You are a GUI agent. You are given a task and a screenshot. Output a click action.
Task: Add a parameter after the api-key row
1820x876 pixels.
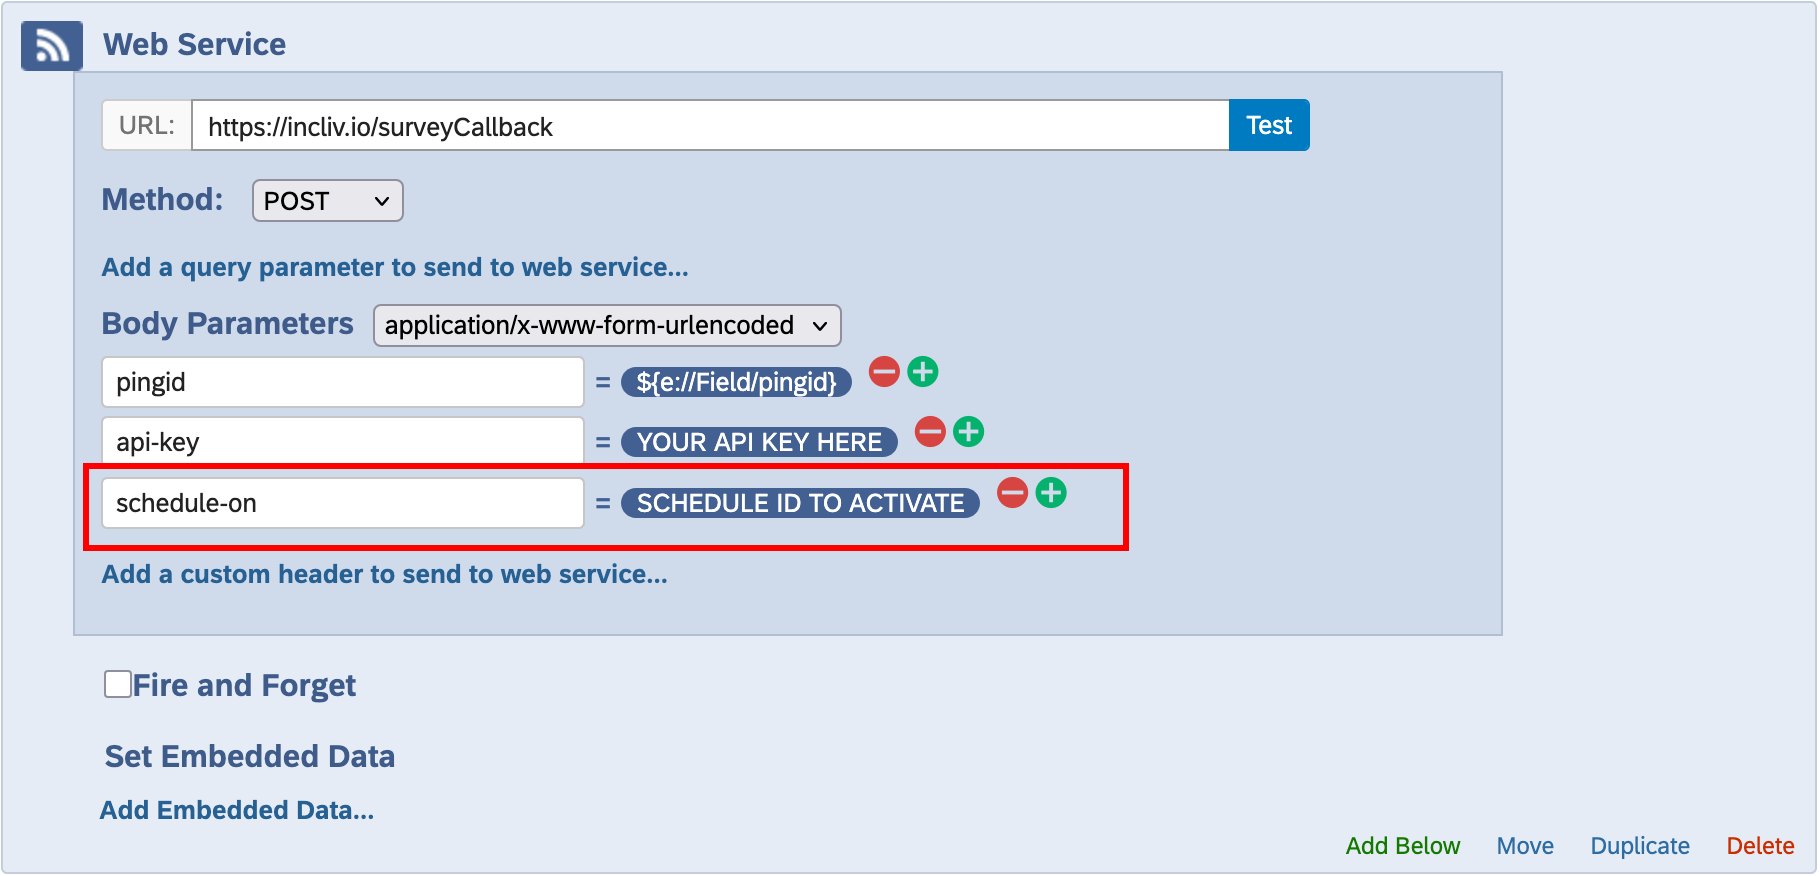968,432
